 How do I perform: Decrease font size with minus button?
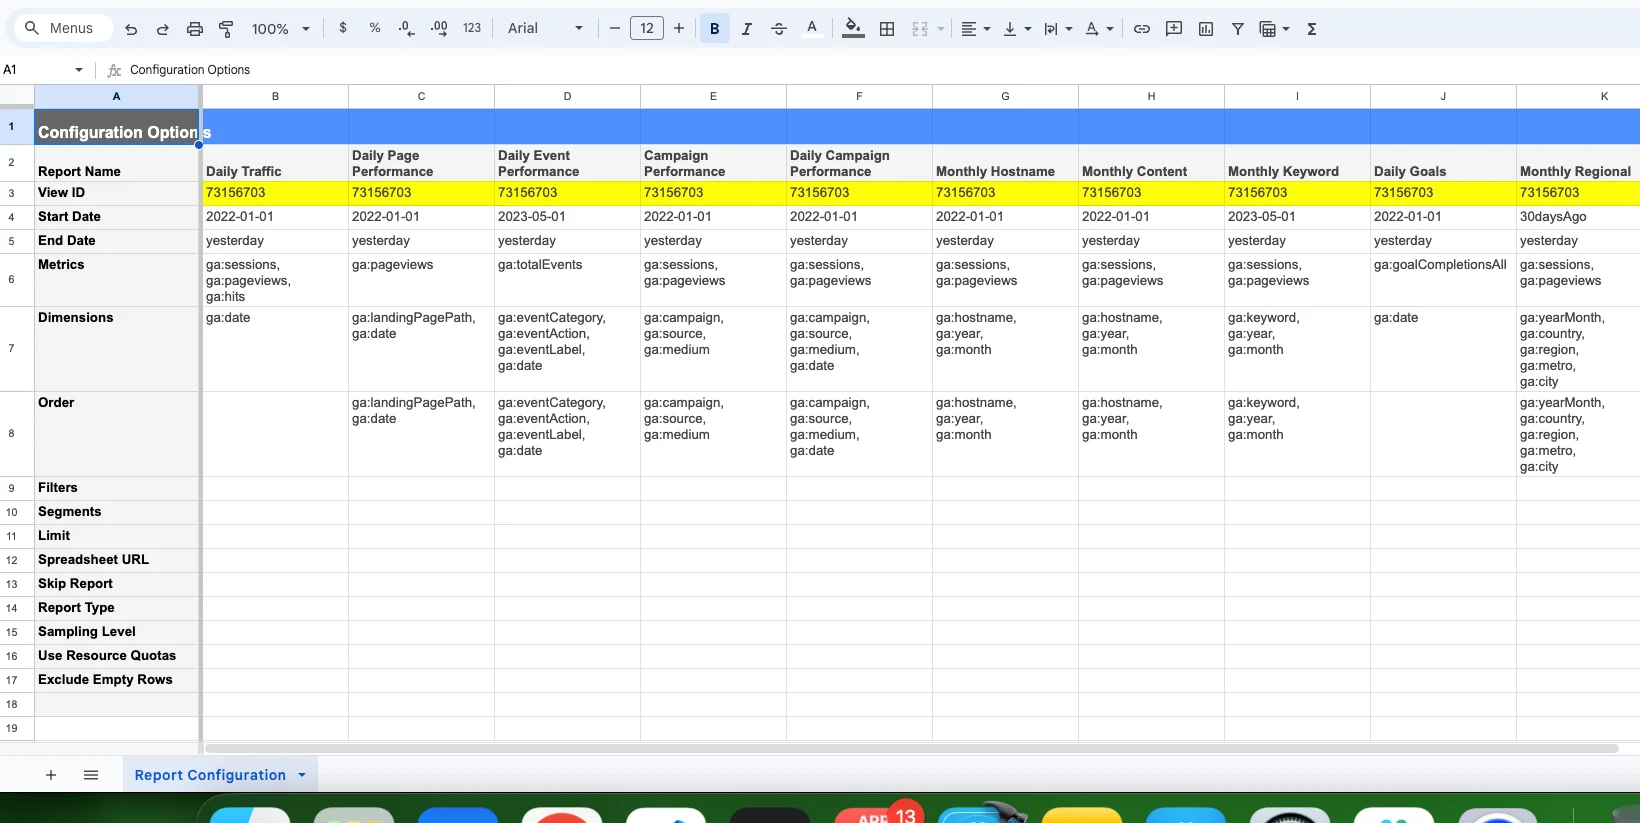tap(615, 28)
